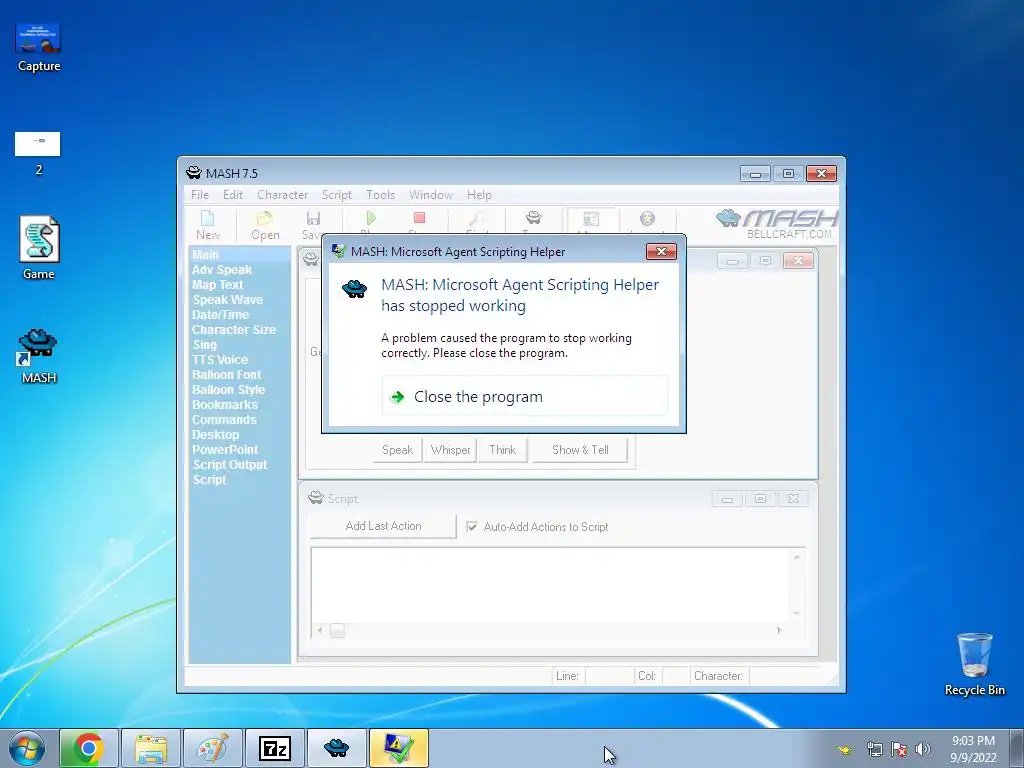Select Balloon Style in the sidebar
Image resolution: width=1024 pixels, height=768 pixels.
tap(228, 390)
